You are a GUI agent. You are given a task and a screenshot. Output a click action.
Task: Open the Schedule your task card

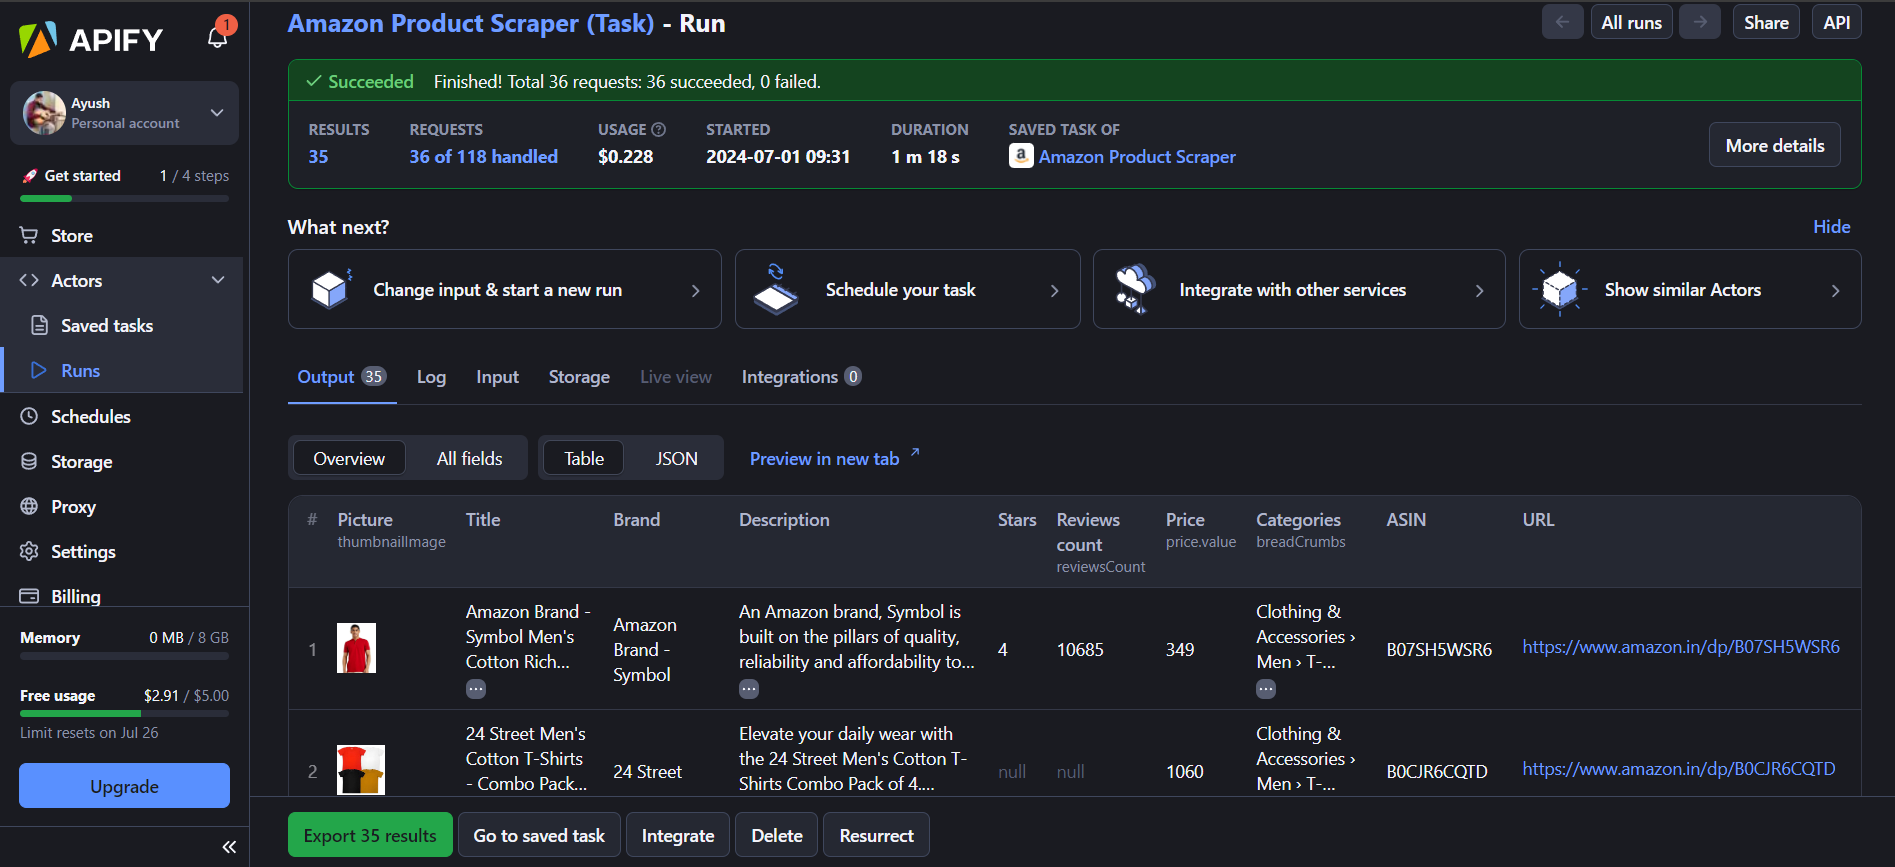point(908,289)
